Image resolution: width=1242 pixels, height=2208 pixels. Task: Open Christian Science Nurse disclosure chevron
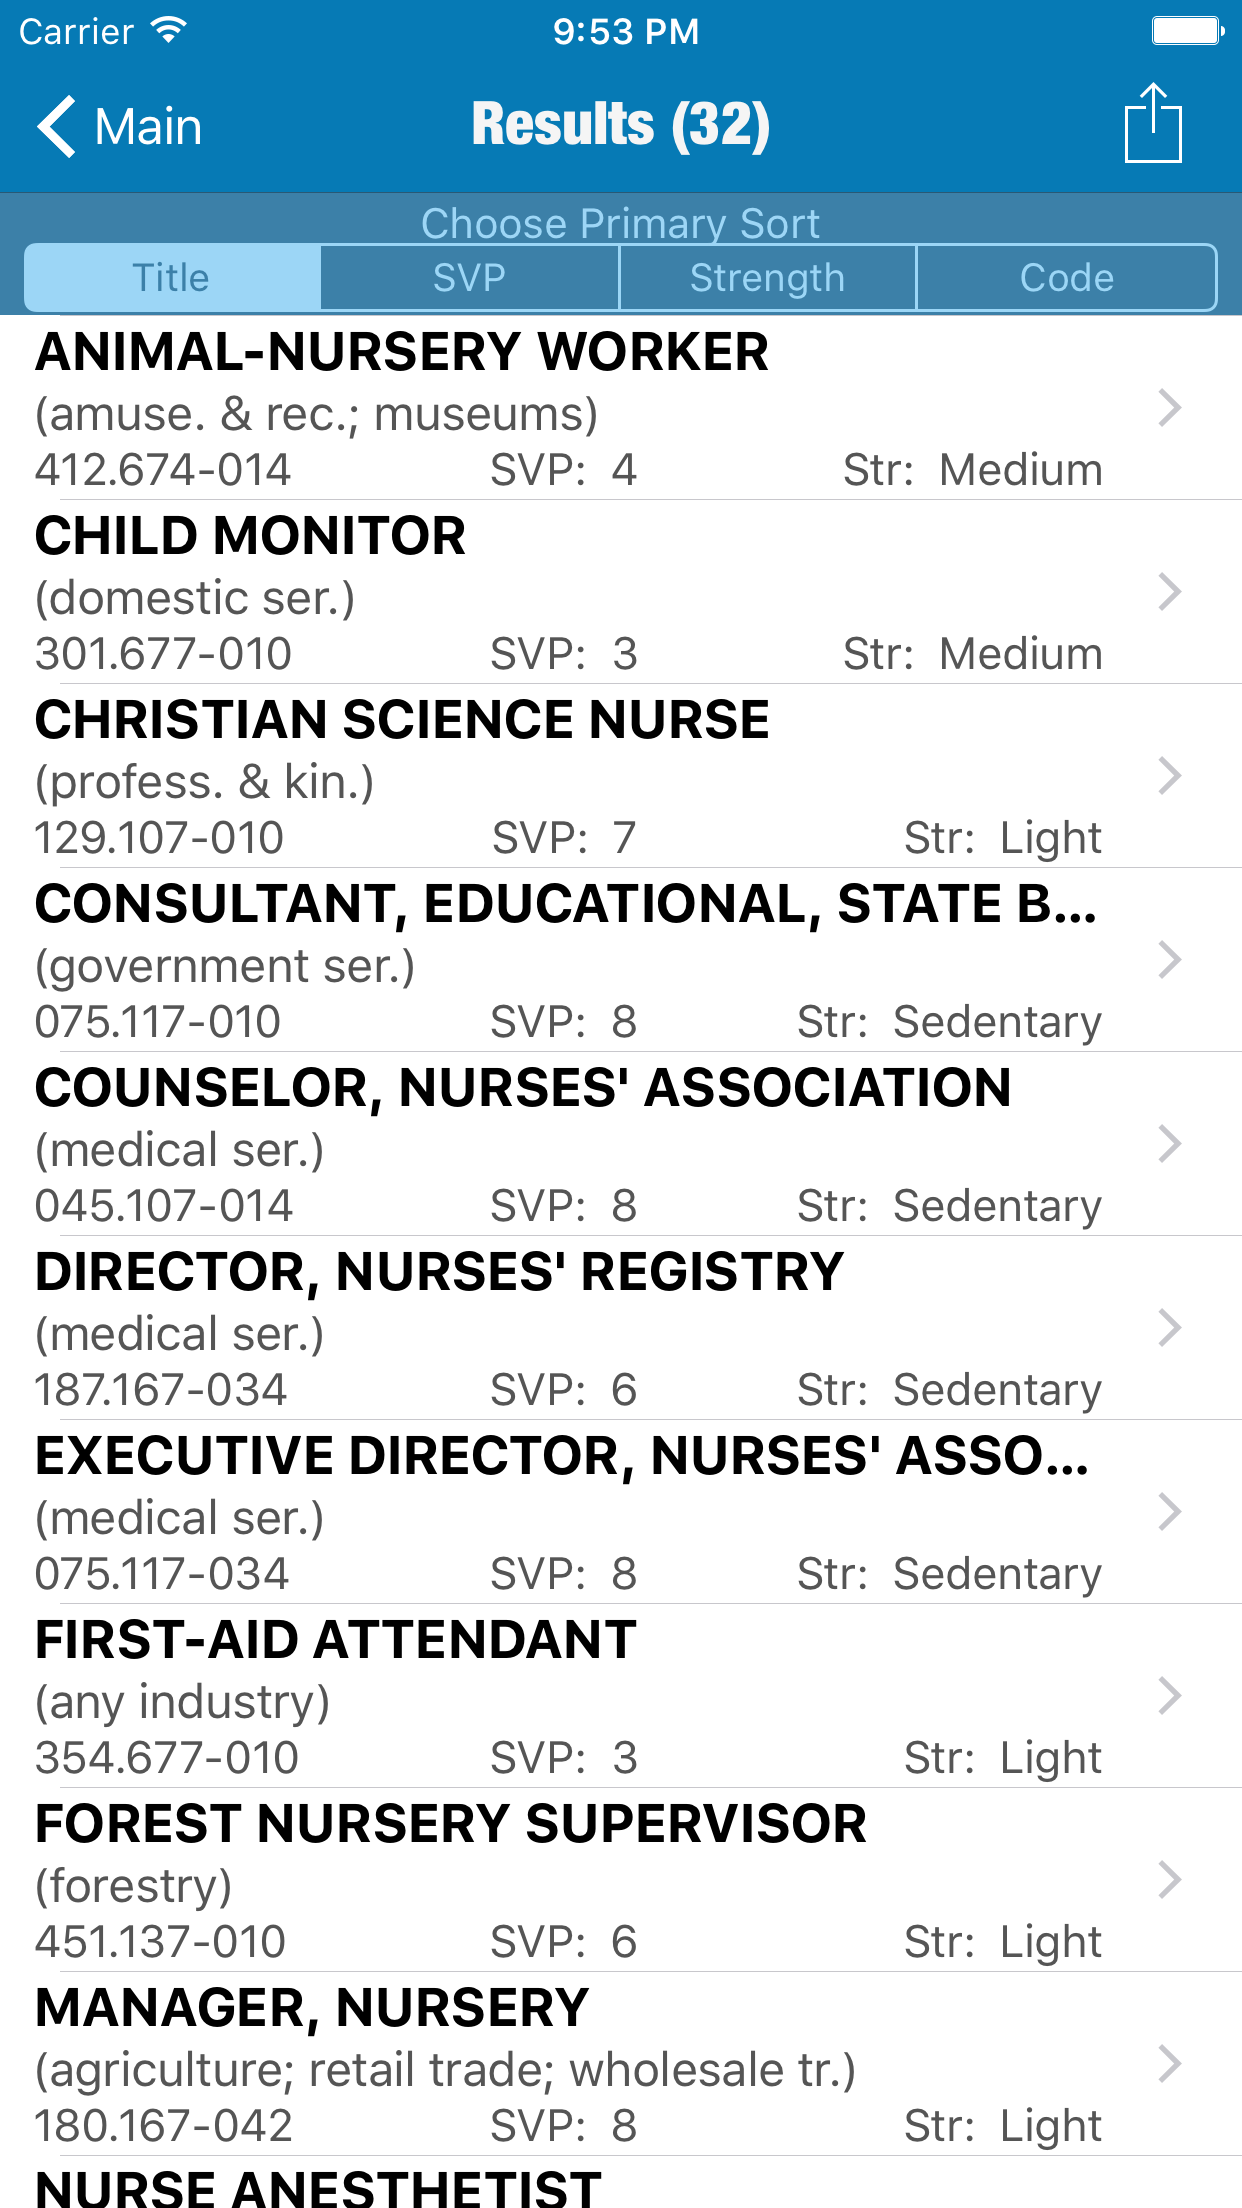click(1169, 776)
